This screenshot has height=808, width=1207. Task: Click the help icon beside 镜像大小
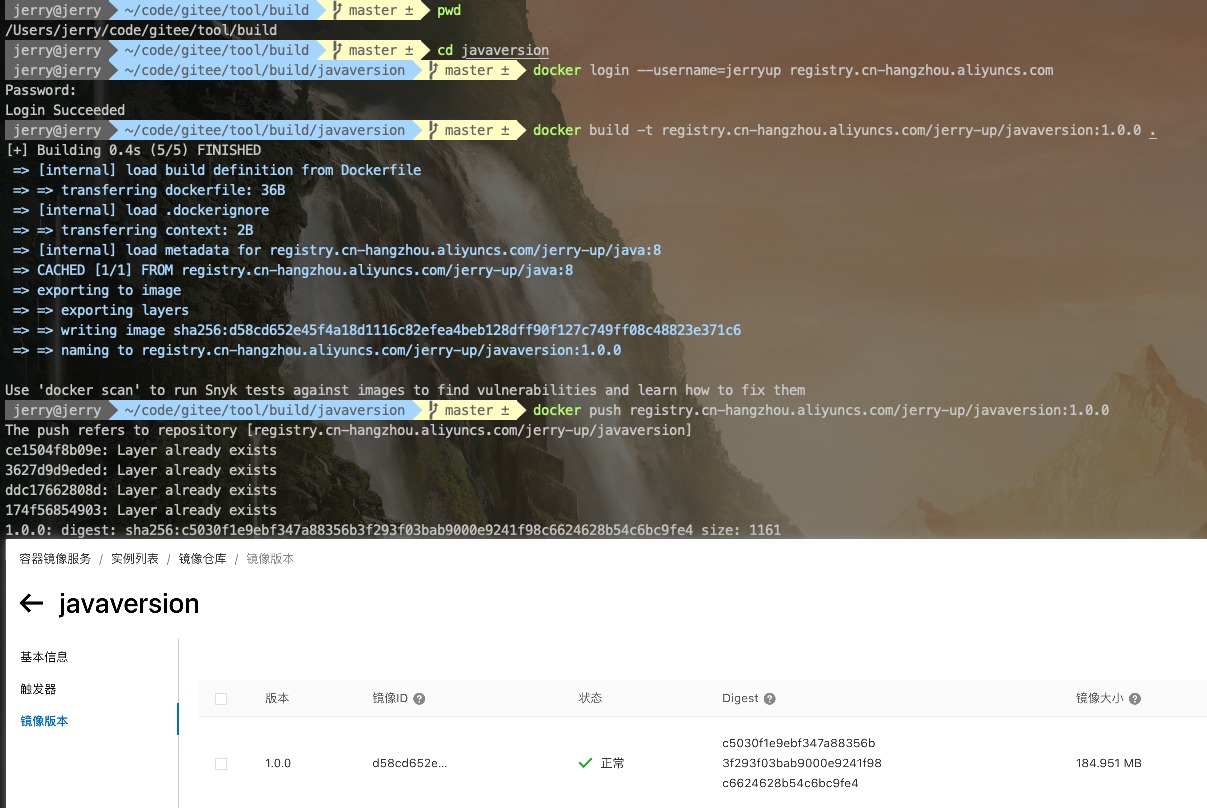tap(1135, 699)
